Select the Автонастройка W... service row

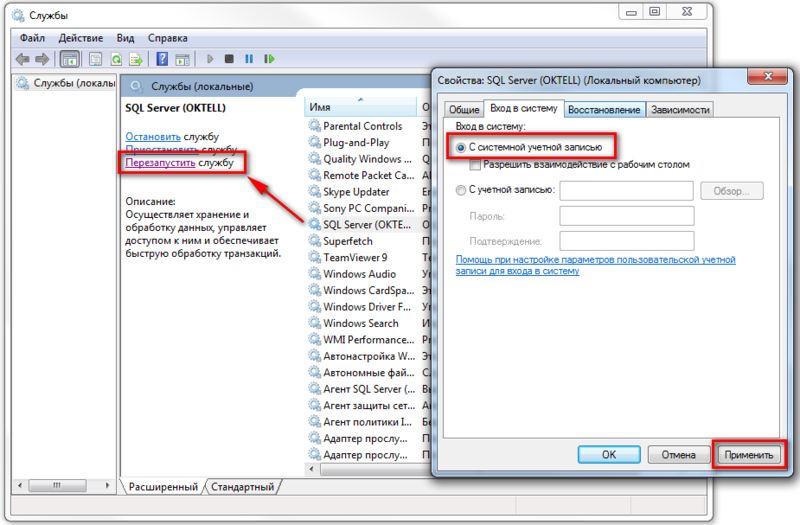tap(369, 356)
